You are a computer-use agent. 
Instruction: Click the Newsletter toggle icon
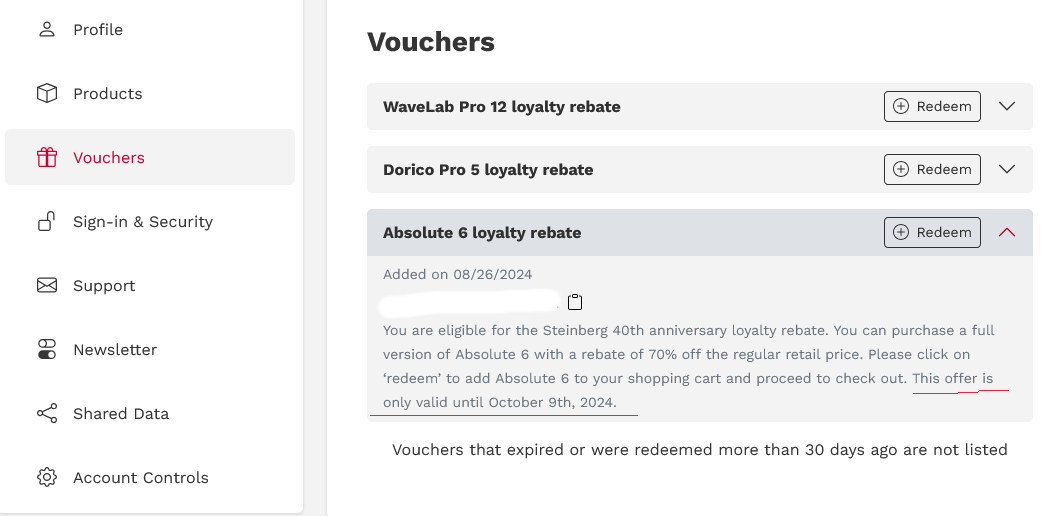(47, 349)
